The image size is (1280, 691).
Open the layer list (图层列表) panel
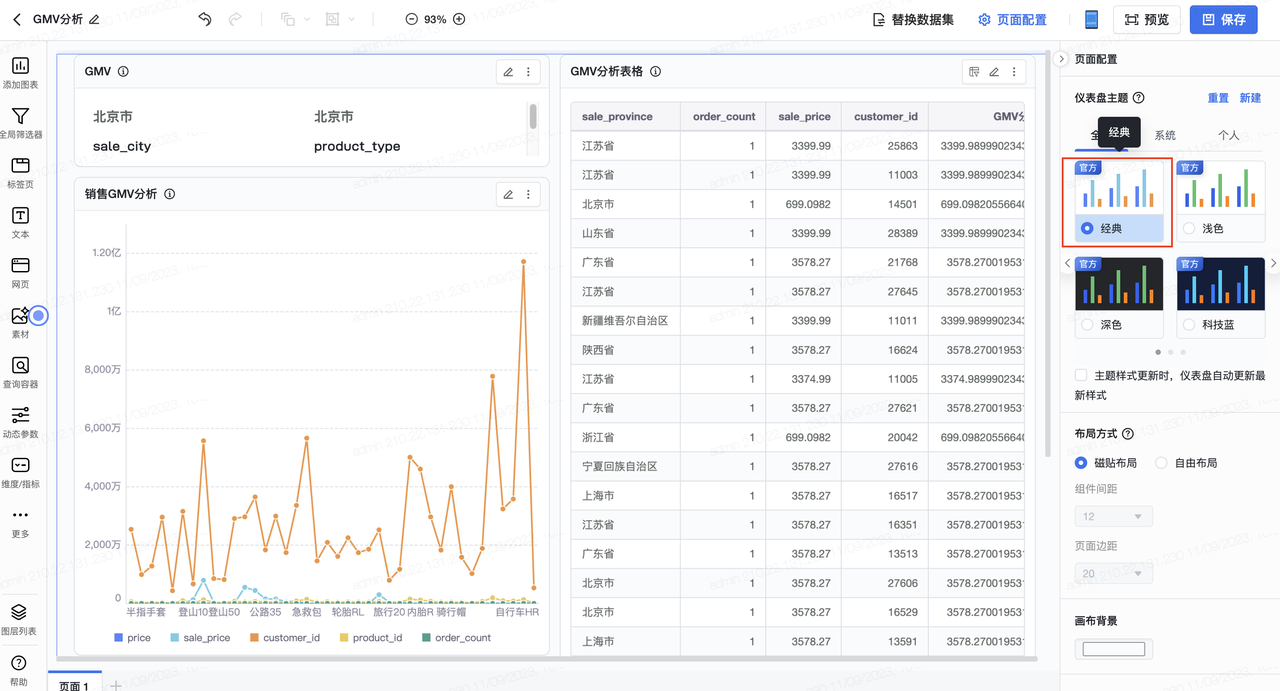pos(19,613)
